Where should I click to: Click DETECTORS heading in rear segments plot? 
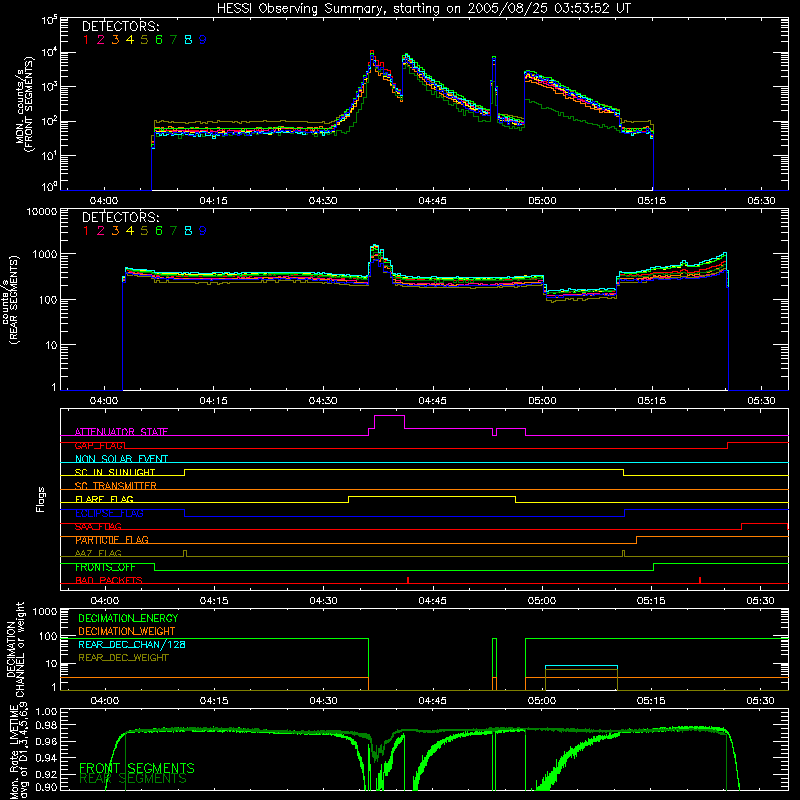(120, 217)
